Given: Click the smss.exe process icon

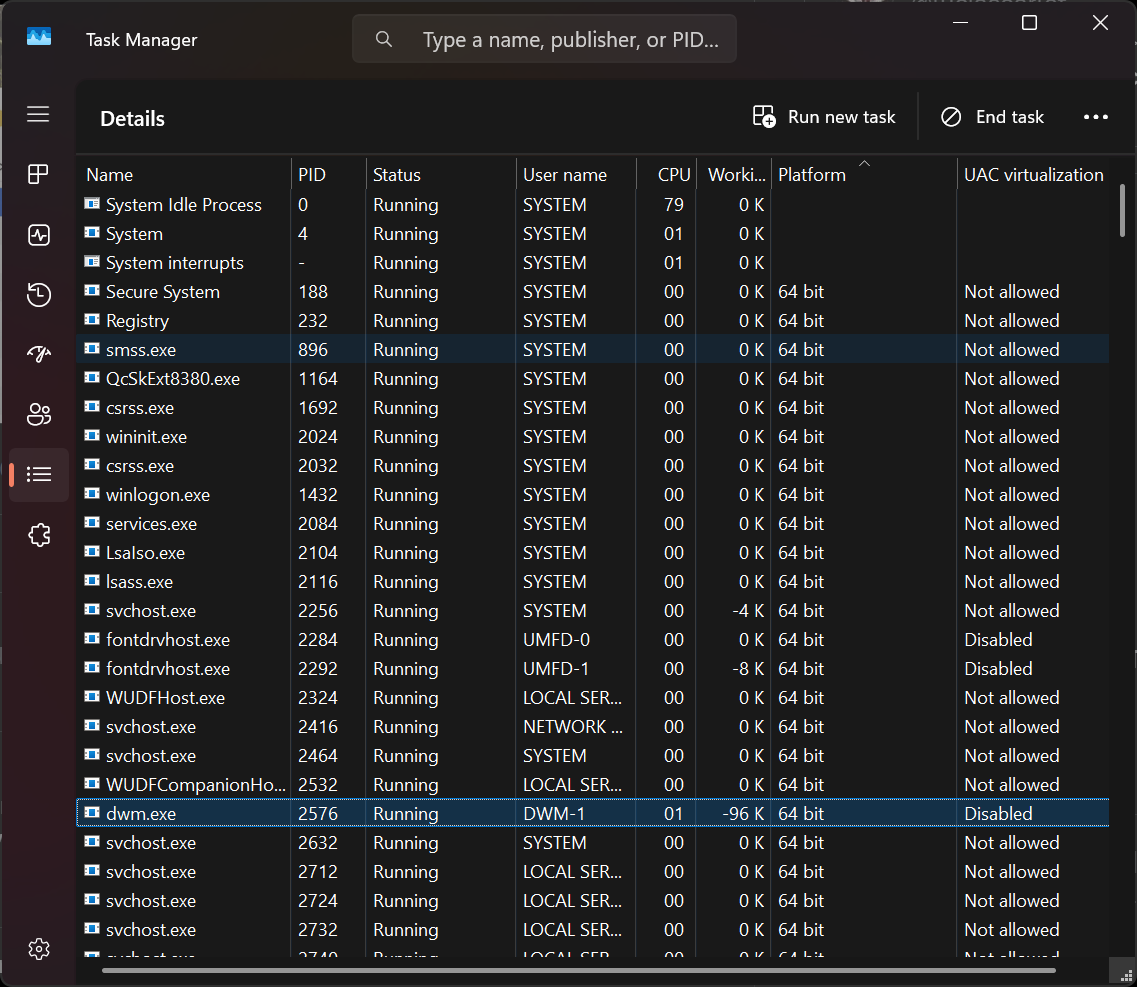Looking at the screenshot, I should pos(92,349).
